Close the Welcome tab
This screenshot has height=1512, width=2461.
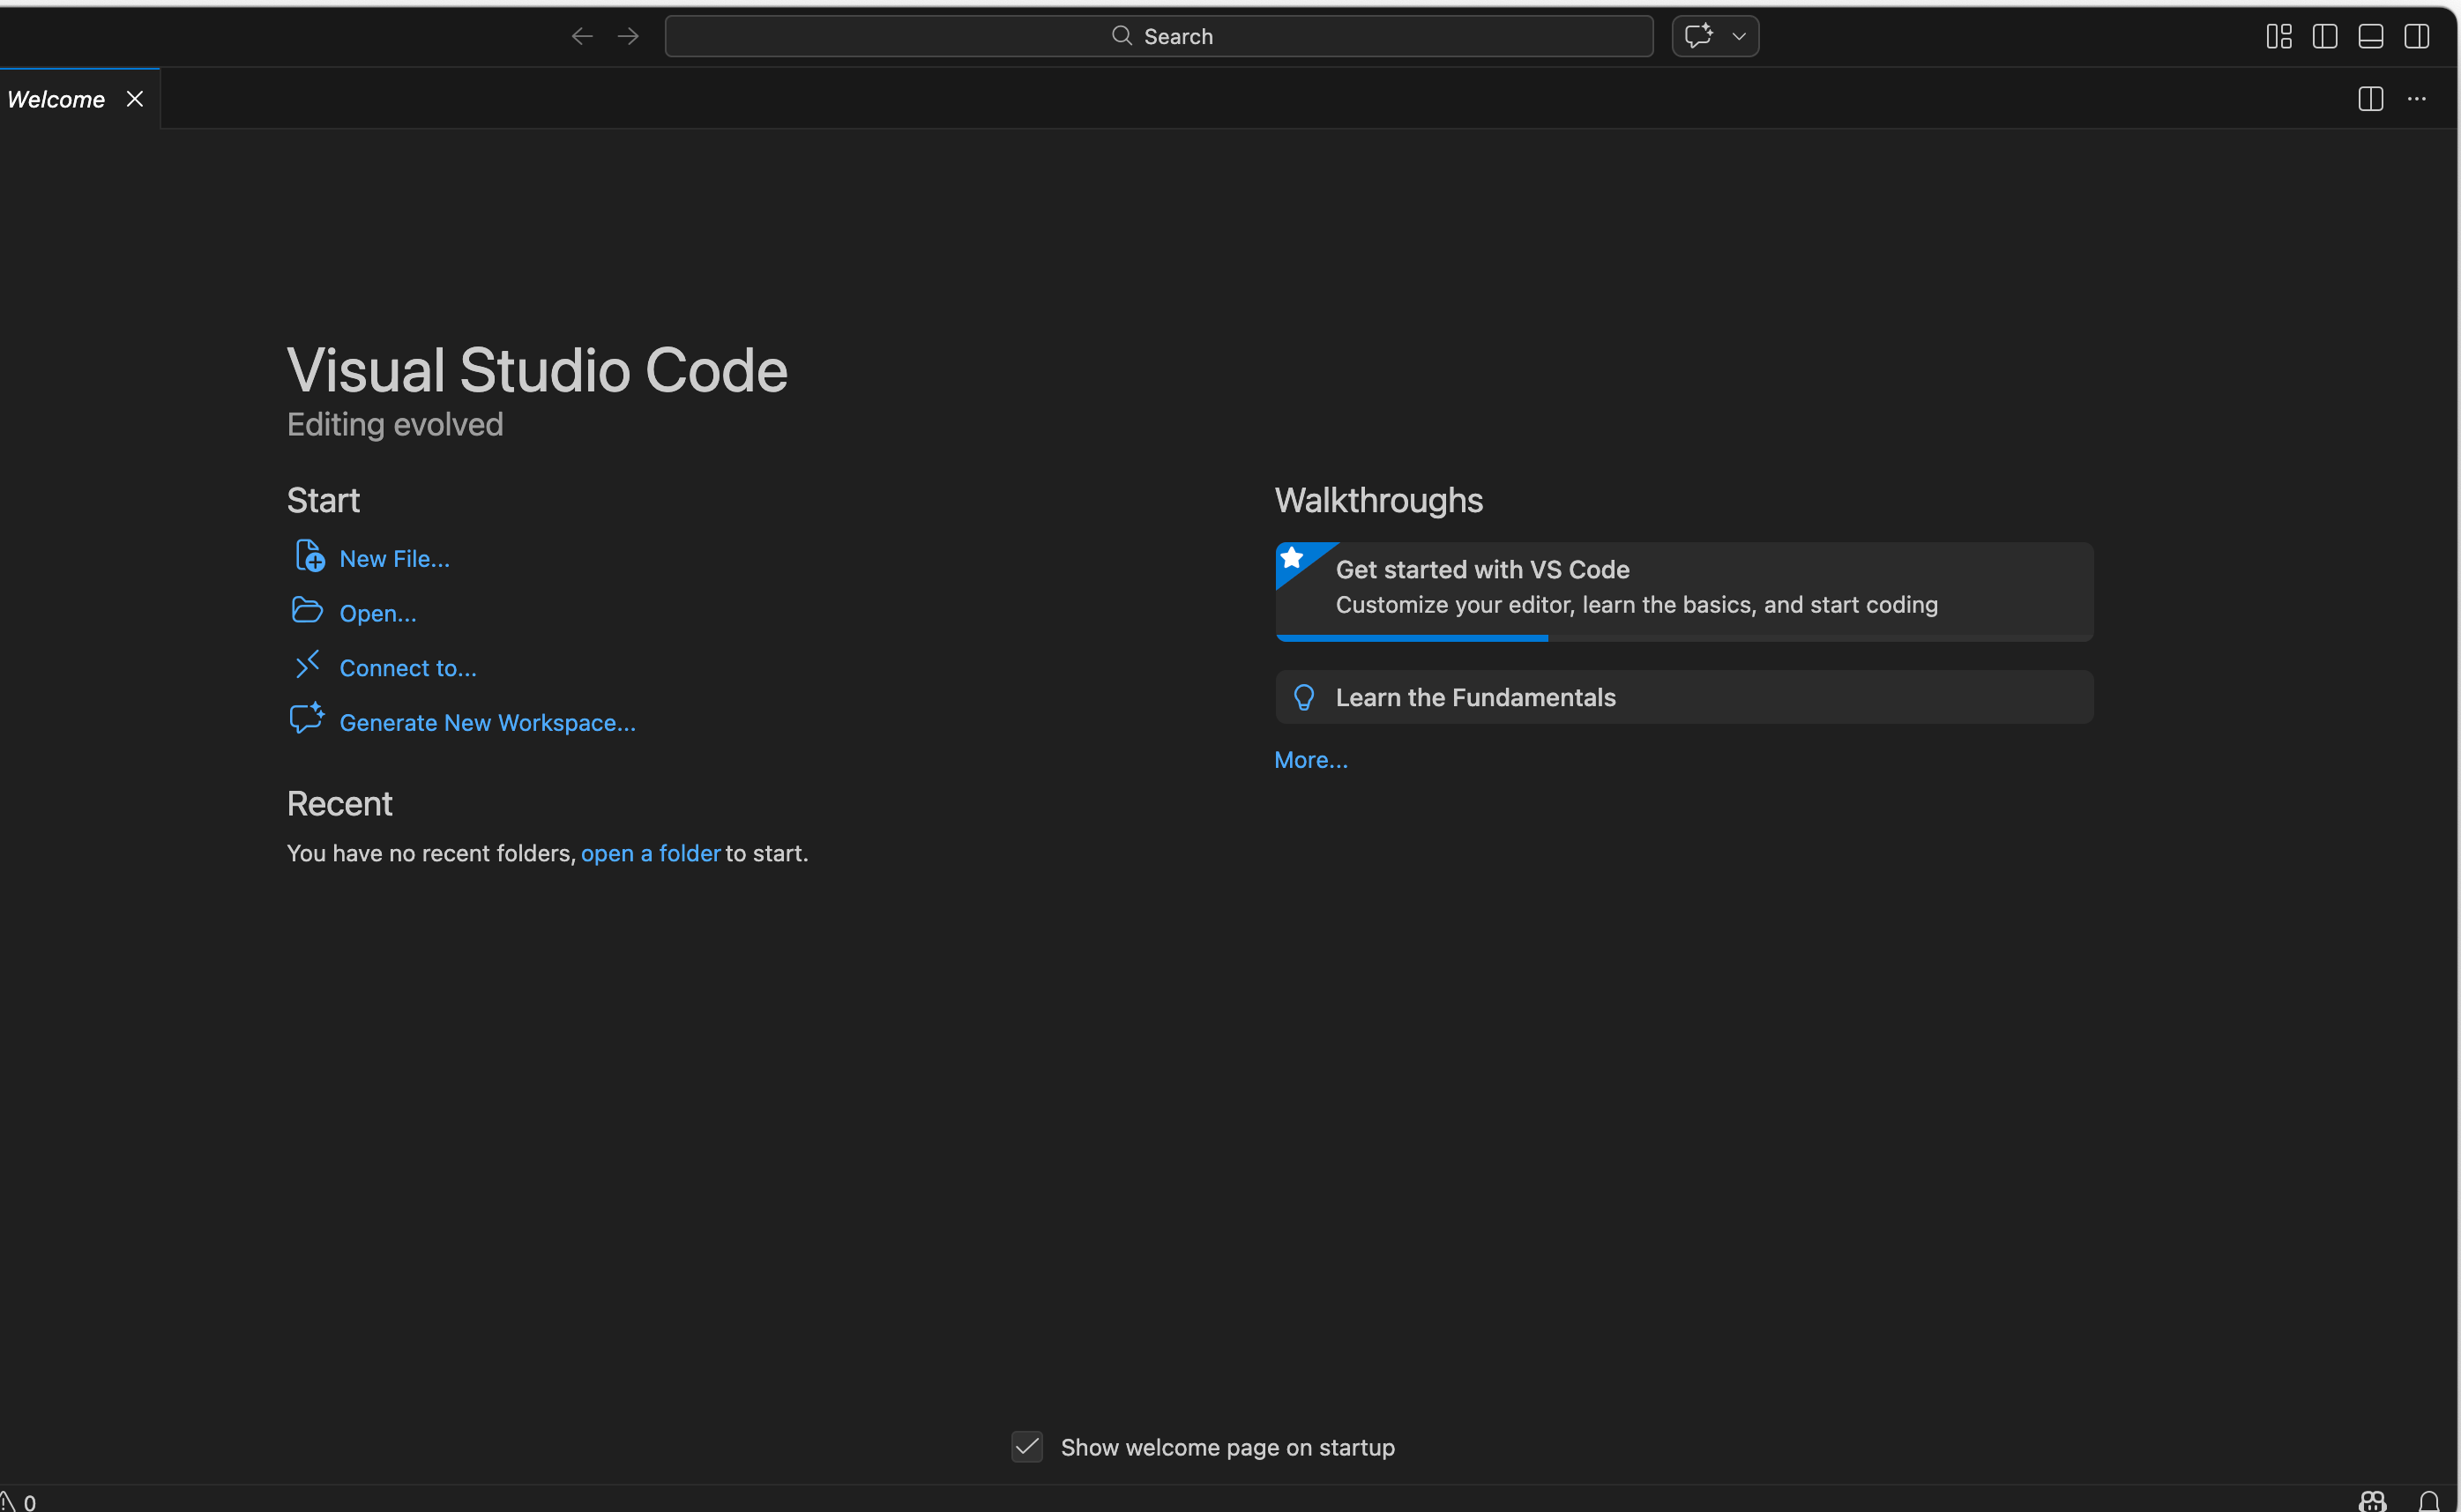135,99
